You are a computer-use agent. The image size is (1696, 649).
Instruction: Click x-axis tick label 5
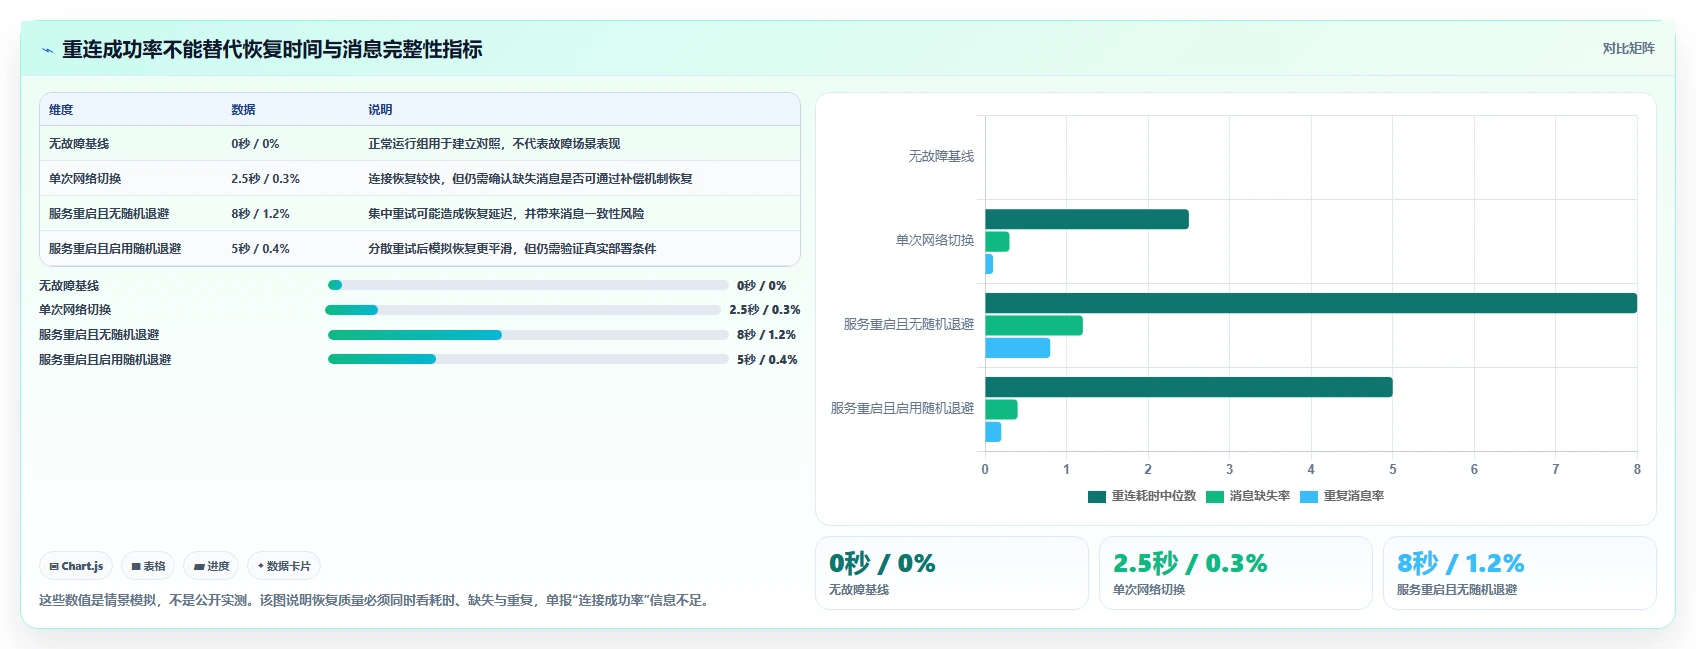(x=1393, y=469)
